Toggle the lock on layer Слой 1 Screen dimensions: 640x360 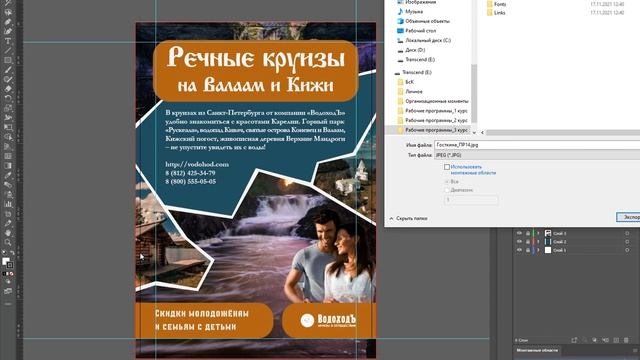[528, 250]
